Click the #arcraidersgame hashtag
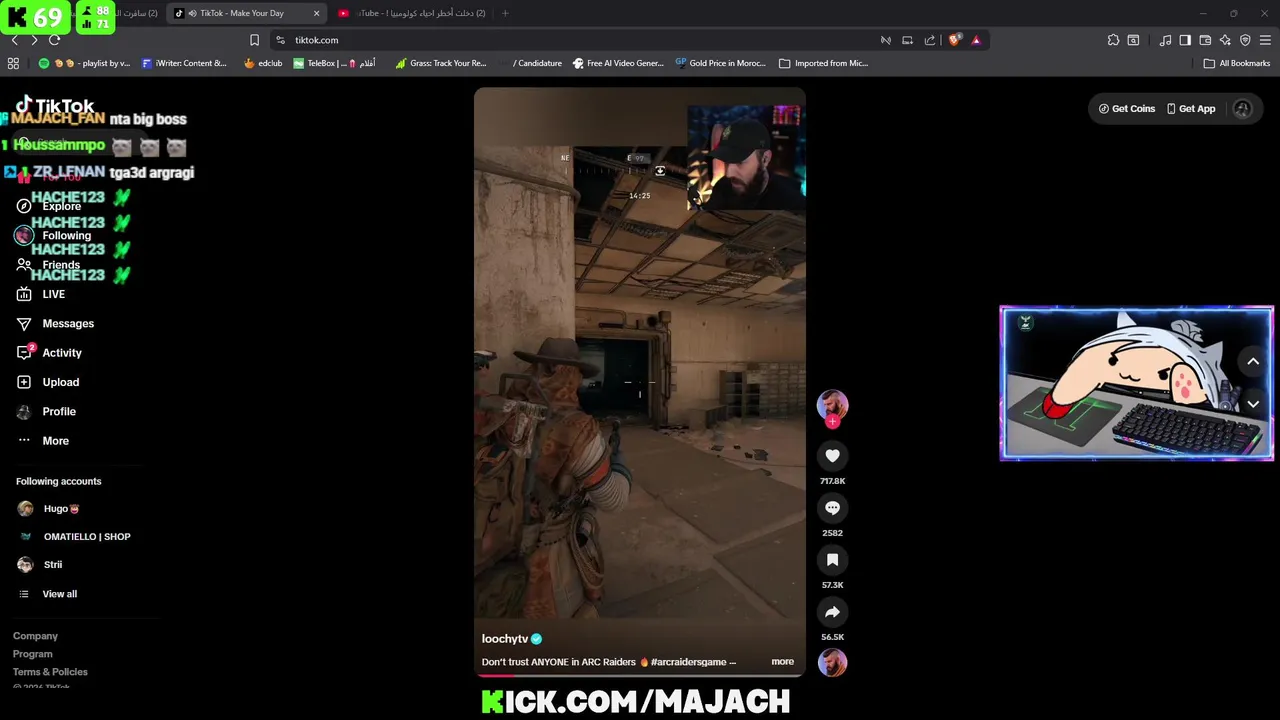 689,662
